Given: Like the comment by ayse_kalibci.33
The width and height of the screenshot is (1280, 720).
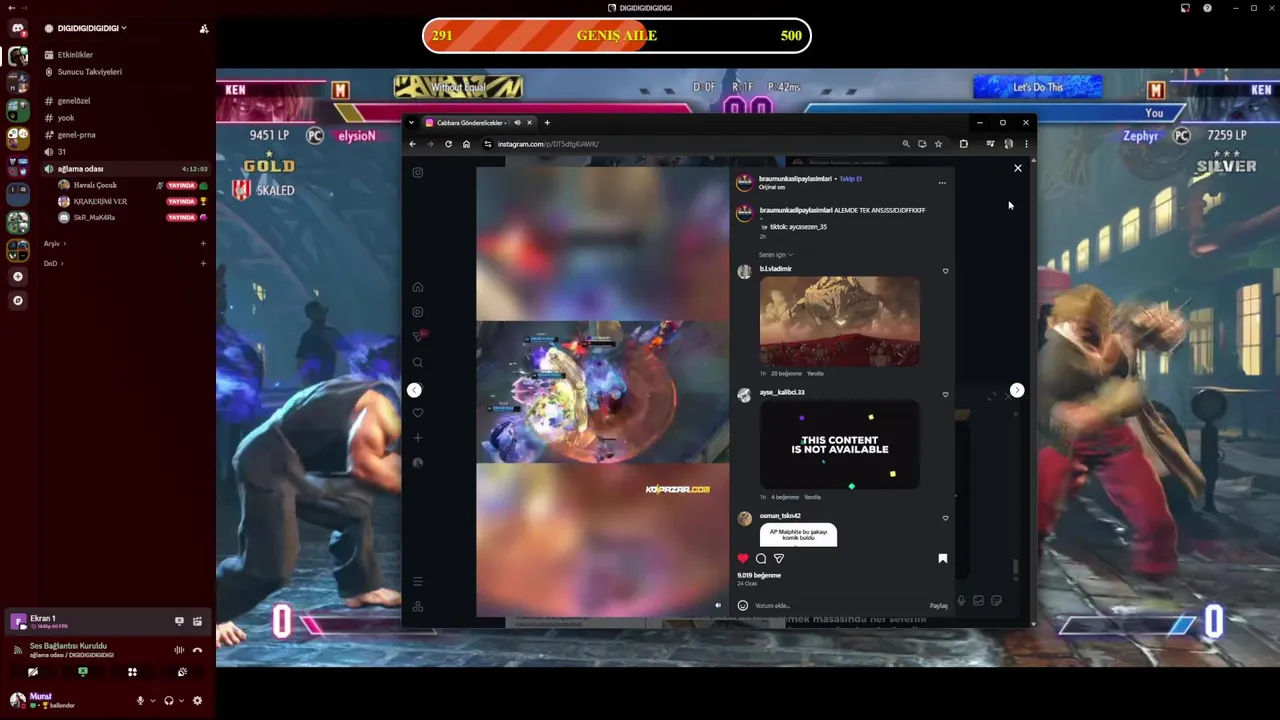Looking at the screenshot, I should point(945,394).
